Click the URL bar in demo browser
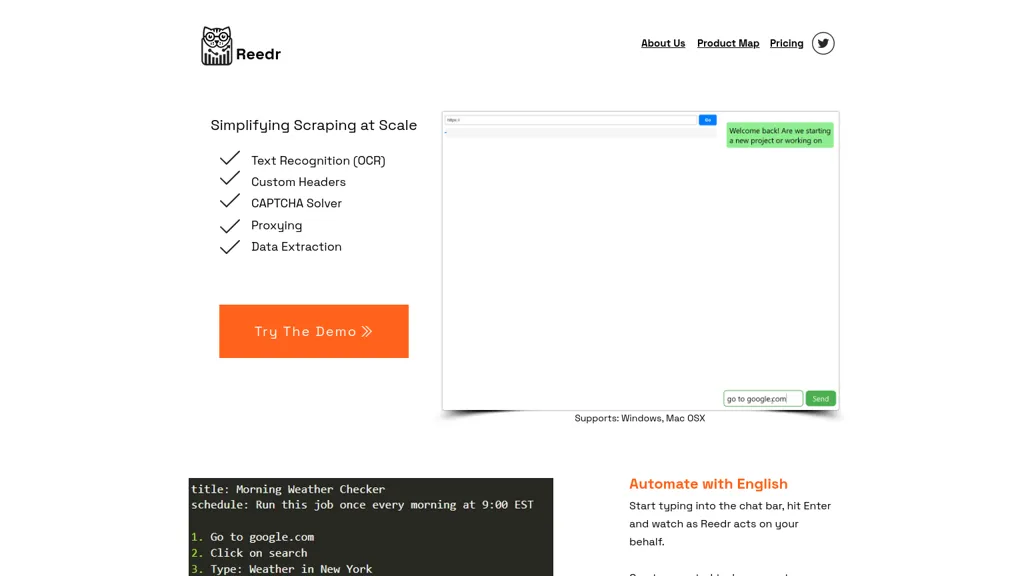Screen dimensions: 1024x576 pos(571,120)
